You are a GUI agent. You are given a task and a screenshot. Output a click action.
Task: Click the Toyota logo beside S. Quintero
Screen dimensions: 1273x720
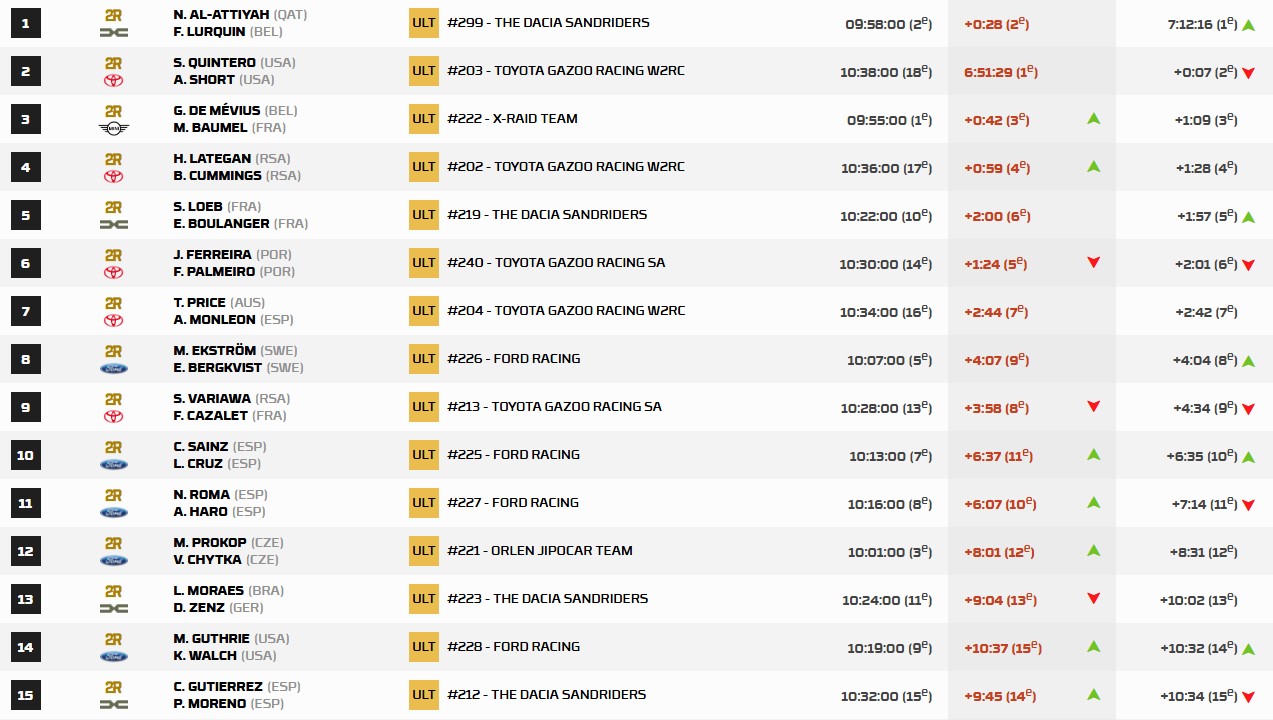coord(113,81)
